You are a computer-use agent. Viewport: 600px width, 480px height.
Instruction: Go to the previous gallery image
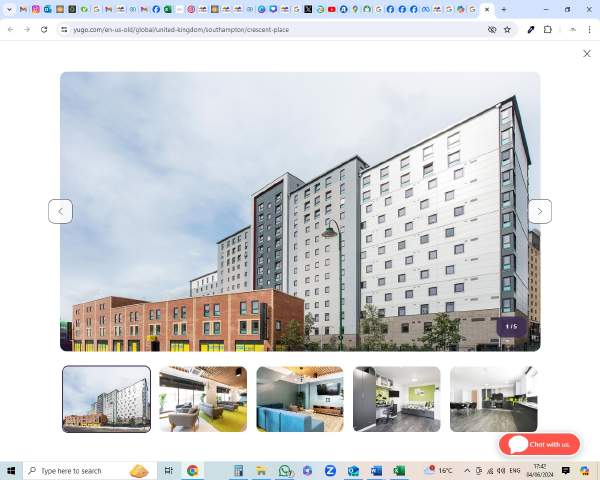click(x=60, y=211)
